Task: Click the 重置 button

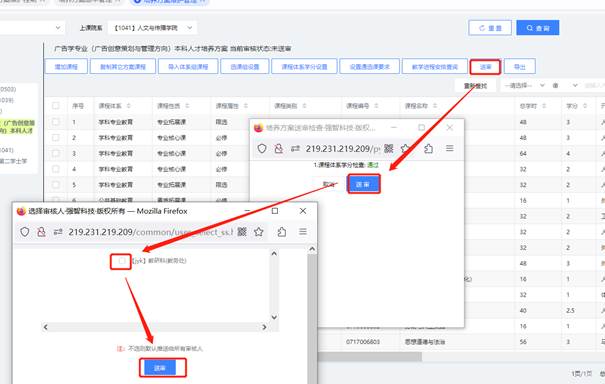Action: pyautogui.click(x=490, y=28)
